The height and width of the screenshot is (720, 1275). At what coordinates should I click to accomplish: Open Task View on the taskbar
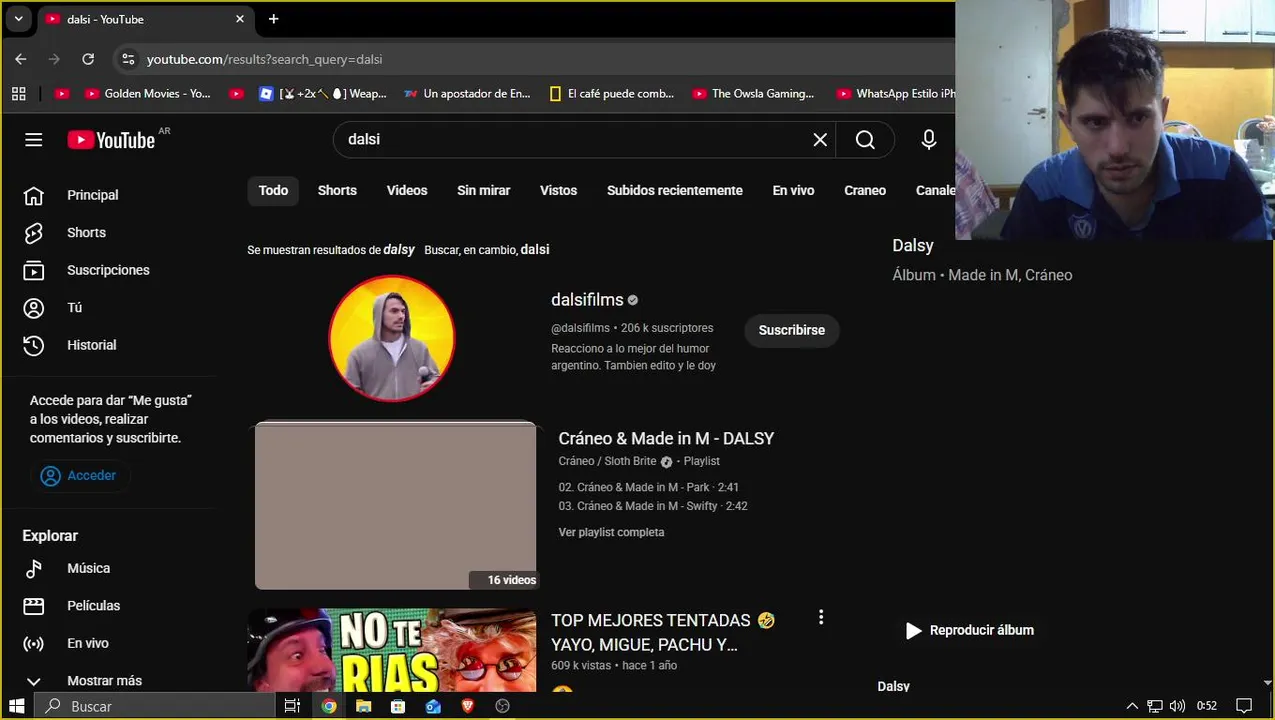pos(292,706)
